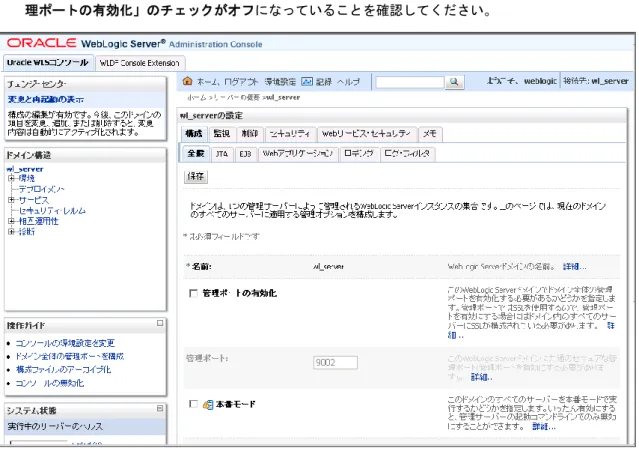Expand the 環境 tree node
639x460 pixels.
tap(11, 178)
